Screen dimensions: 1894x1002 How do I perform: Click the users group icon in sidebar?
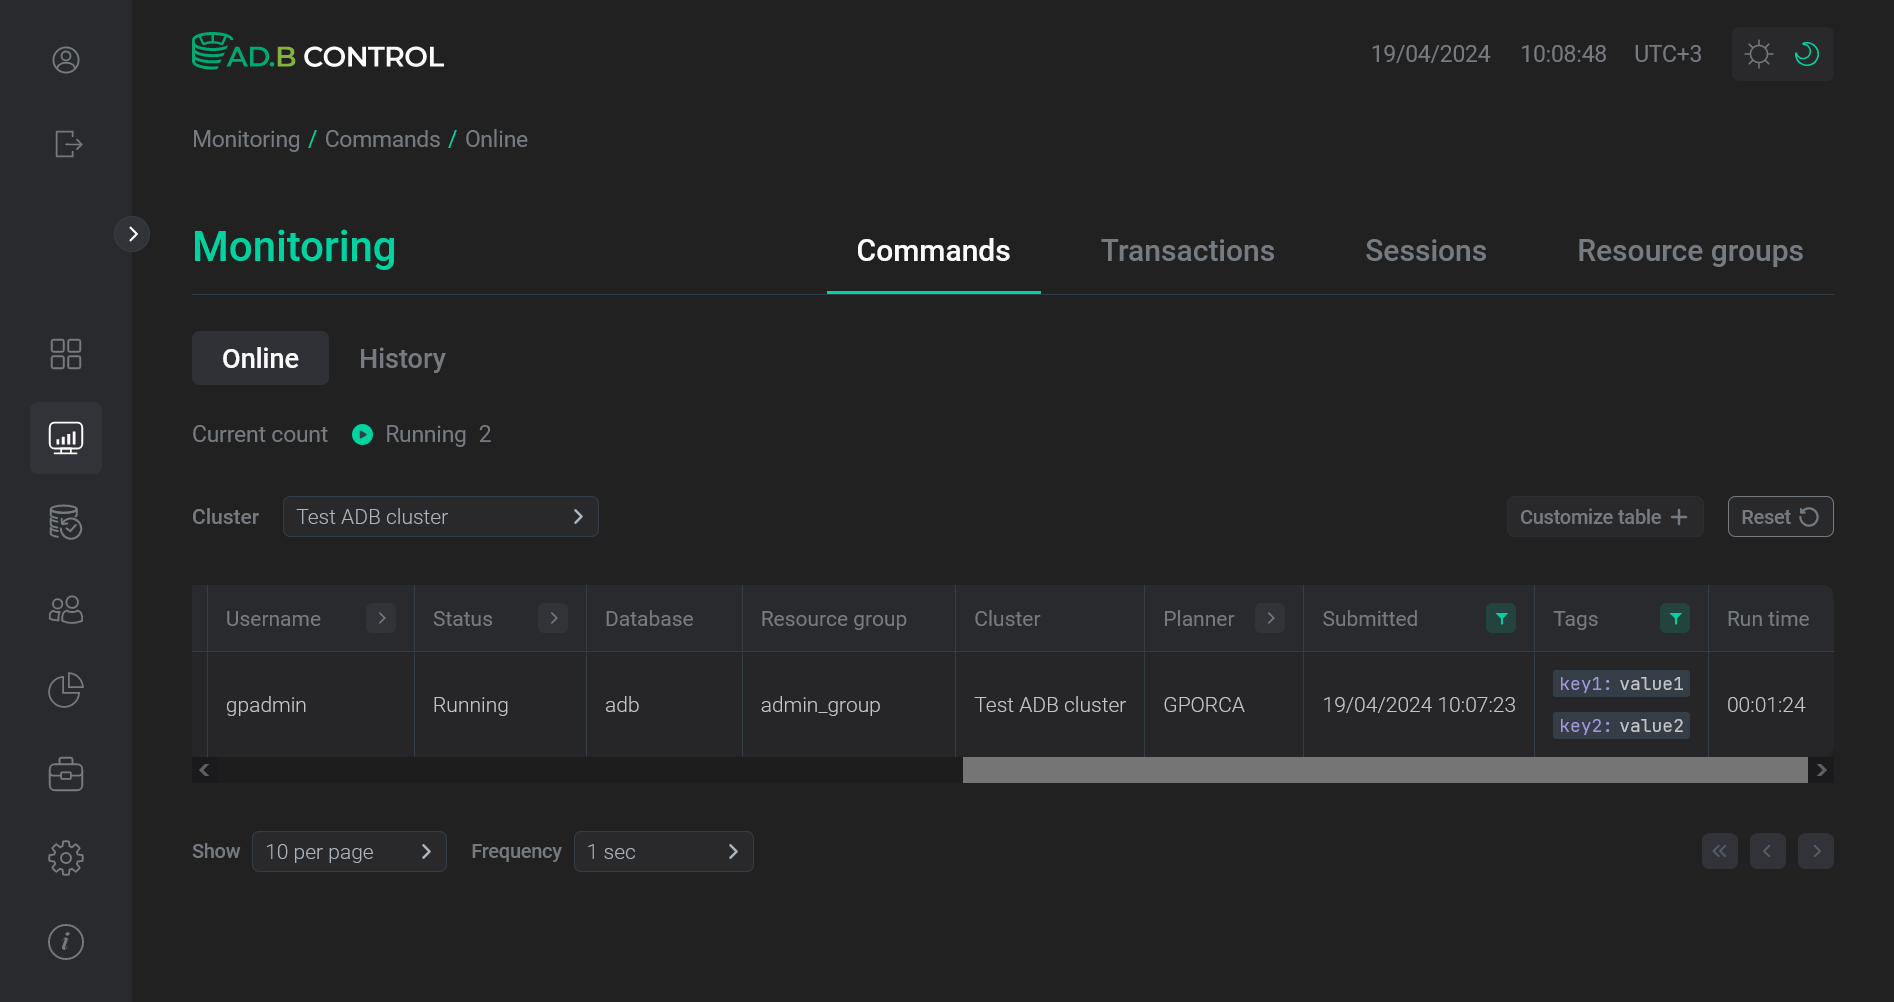65,609
